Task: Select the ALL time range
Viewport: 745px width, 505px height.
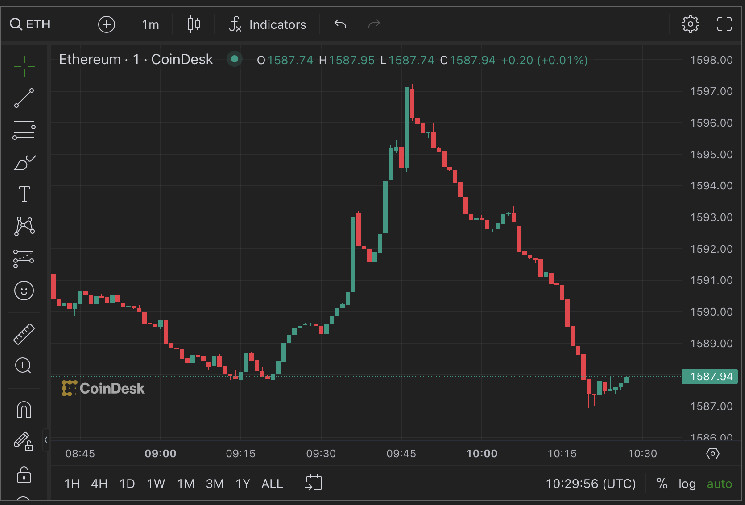Action: pyautogui.click(x=272, y=484)
